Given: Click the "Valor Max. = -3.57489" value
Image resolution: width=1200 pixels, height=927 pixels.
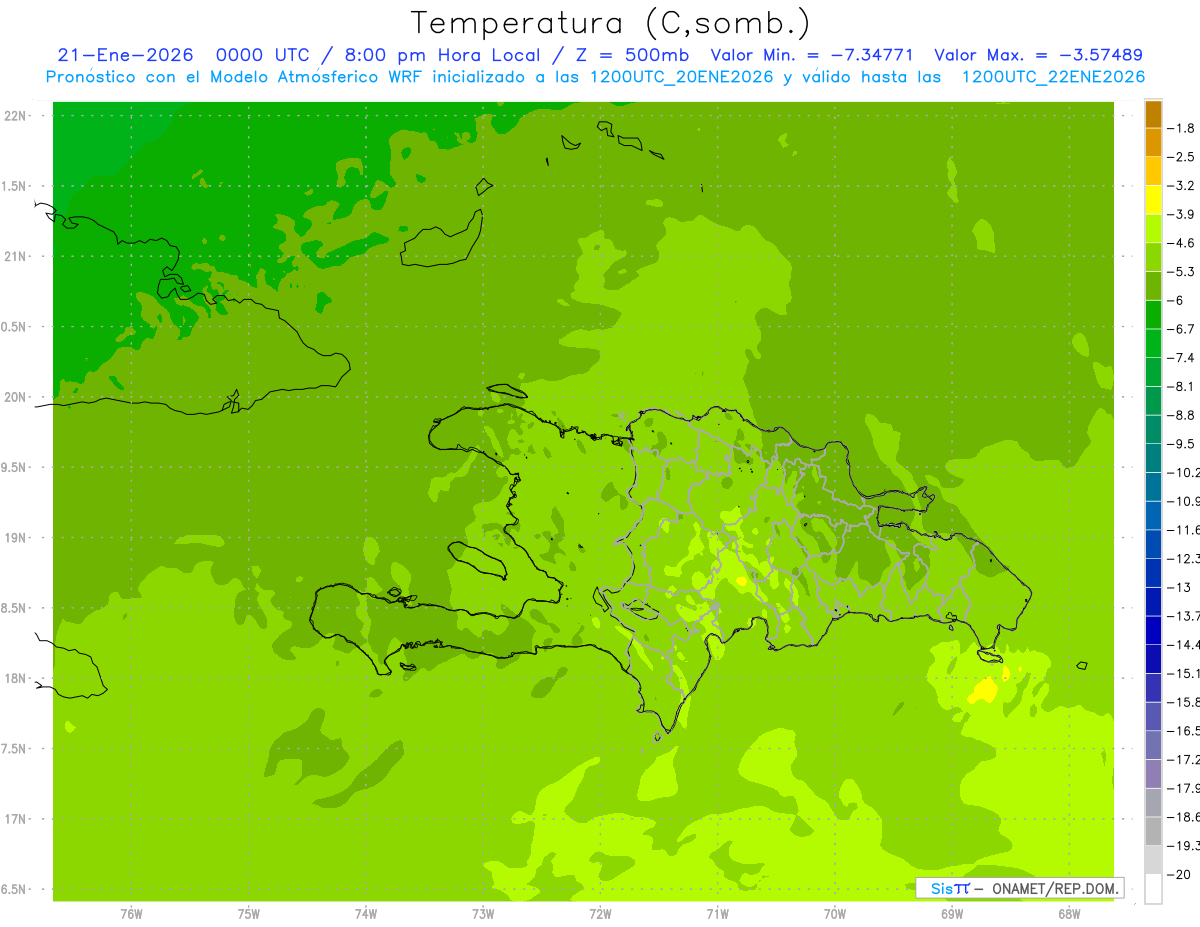Looking at the screenshot, I should click(1038, 55).
